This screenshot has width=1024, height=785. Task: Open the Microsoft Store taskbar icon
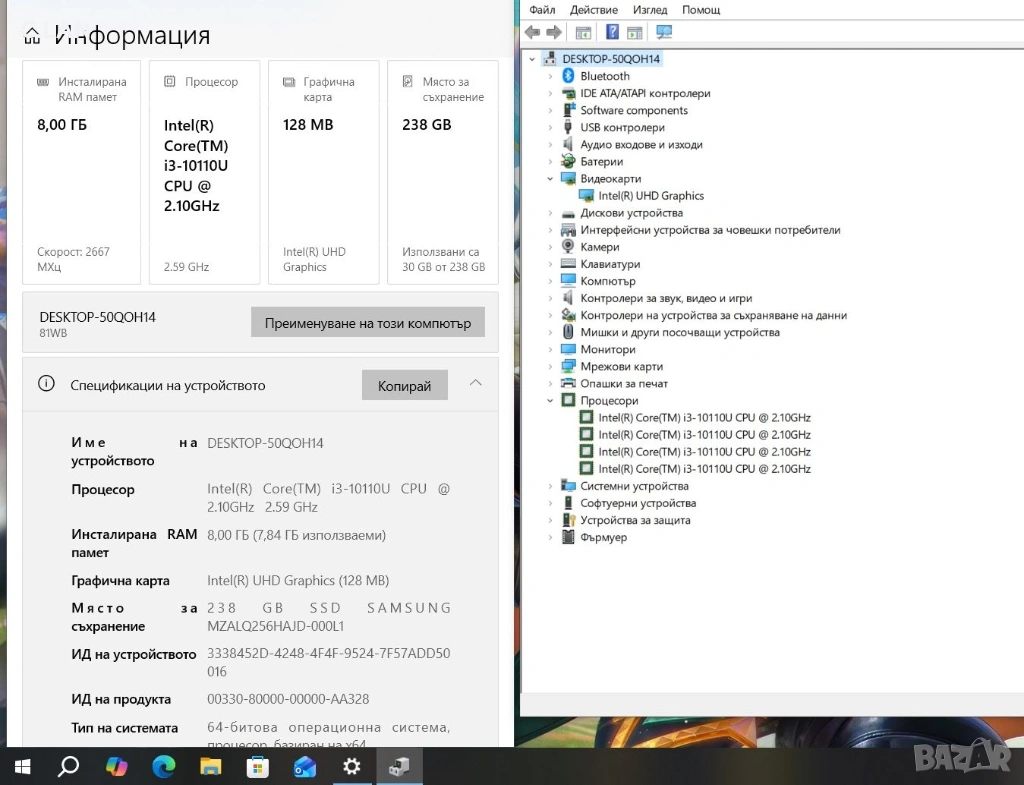(258, 767)
